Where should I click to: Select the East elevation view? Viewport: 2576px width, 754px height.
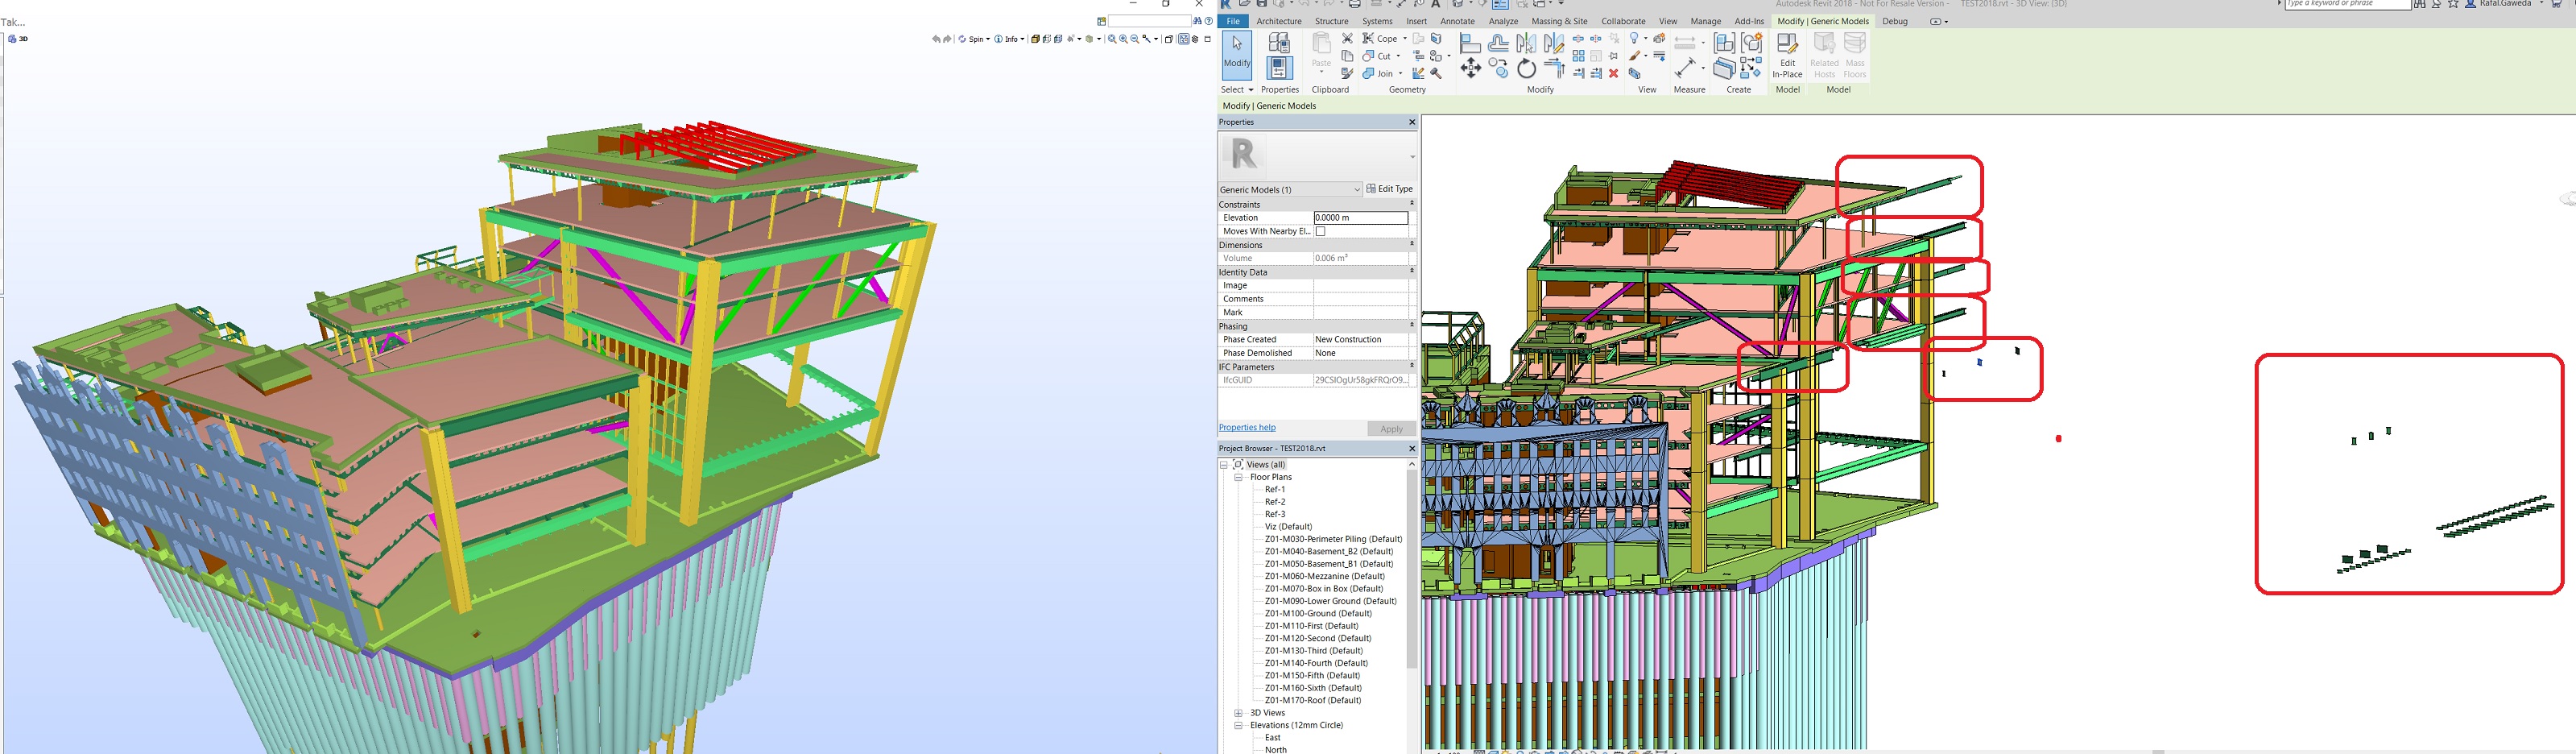(1272, 738)
